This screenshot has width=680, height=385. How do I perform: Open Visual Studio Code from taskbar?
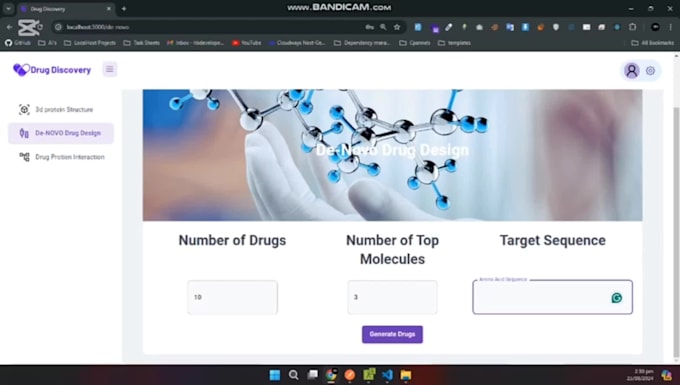coord(387,375)
